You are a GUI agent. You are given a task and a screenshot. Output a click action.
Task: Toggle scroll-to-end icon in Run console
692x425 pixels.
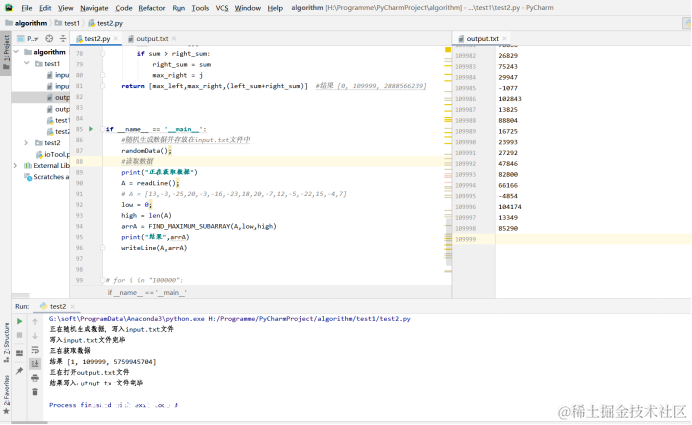pos(35,364)
